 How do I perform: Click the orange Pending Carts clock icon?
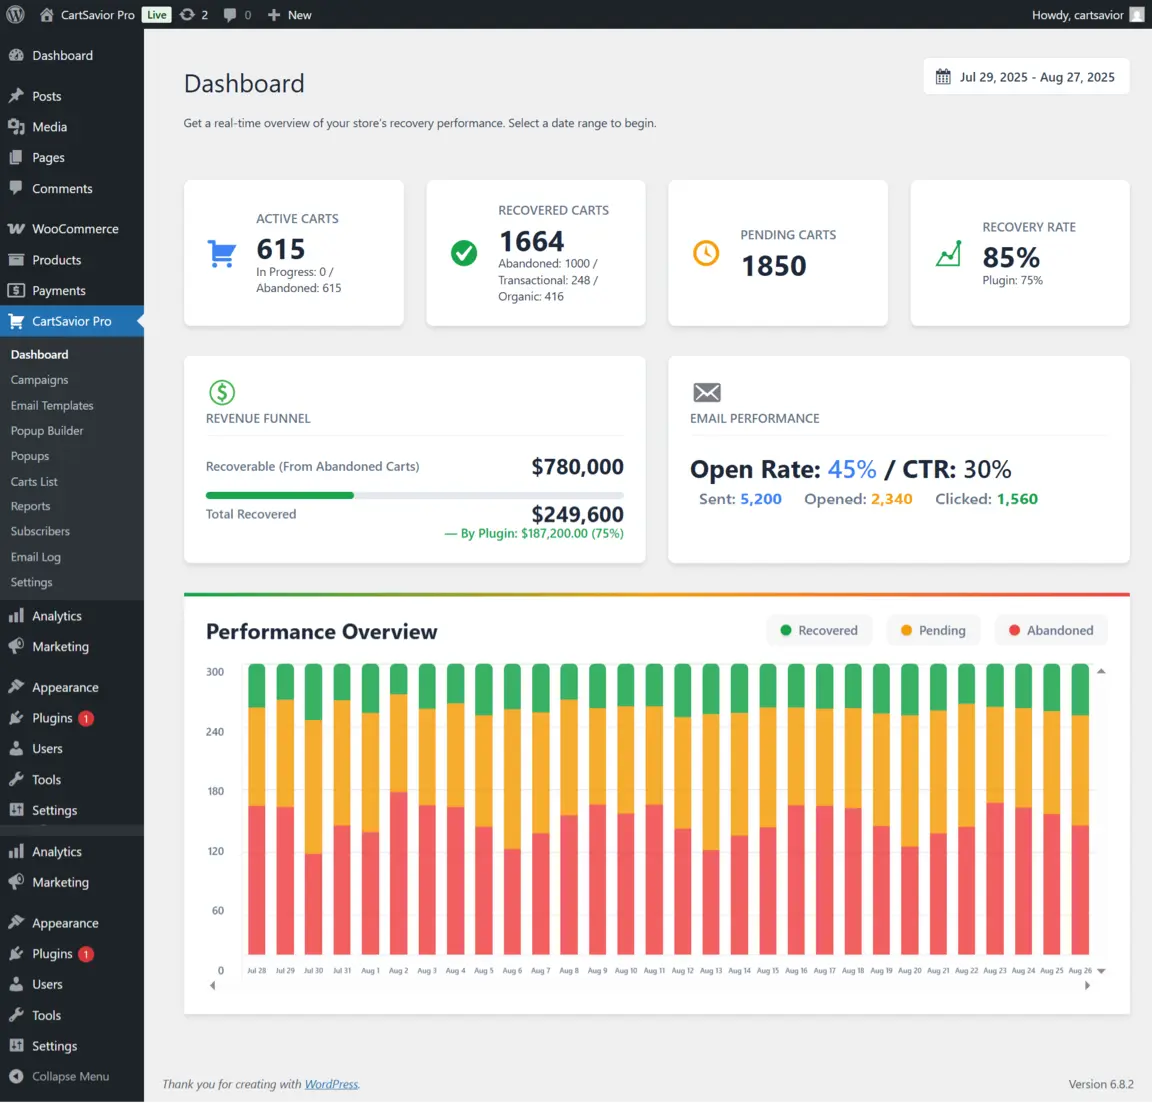(x=706, y=253)
